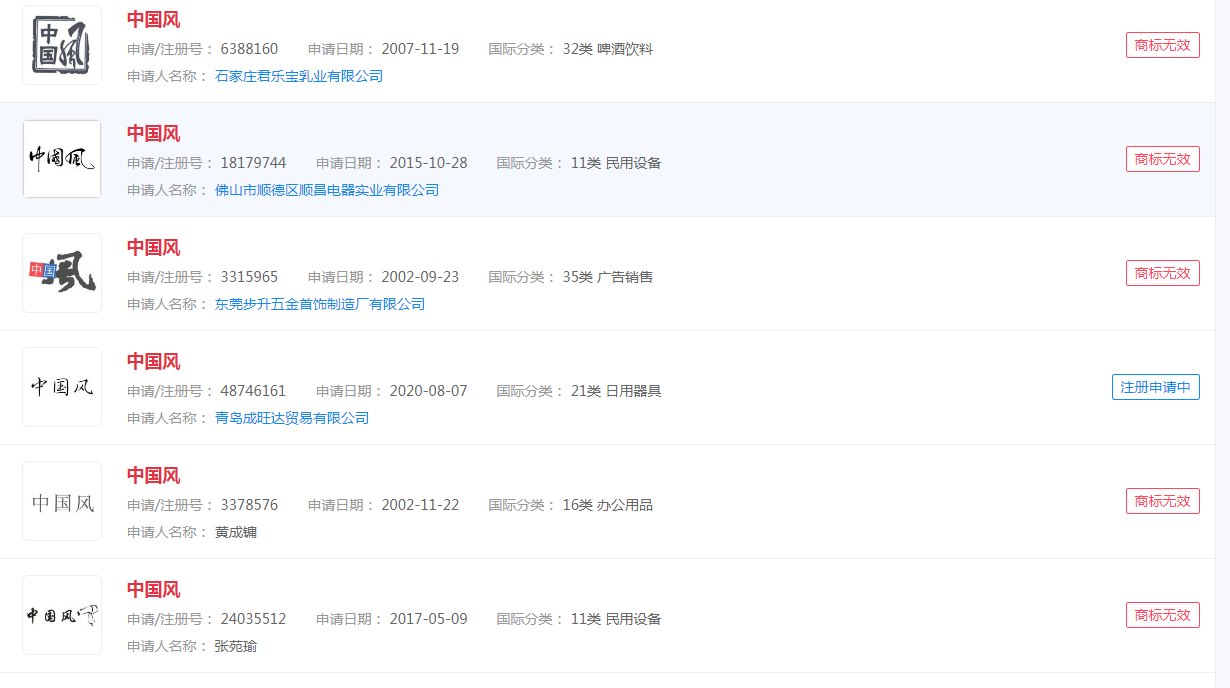Click 注册申请中 status tag for registration 48746161

1156,387
